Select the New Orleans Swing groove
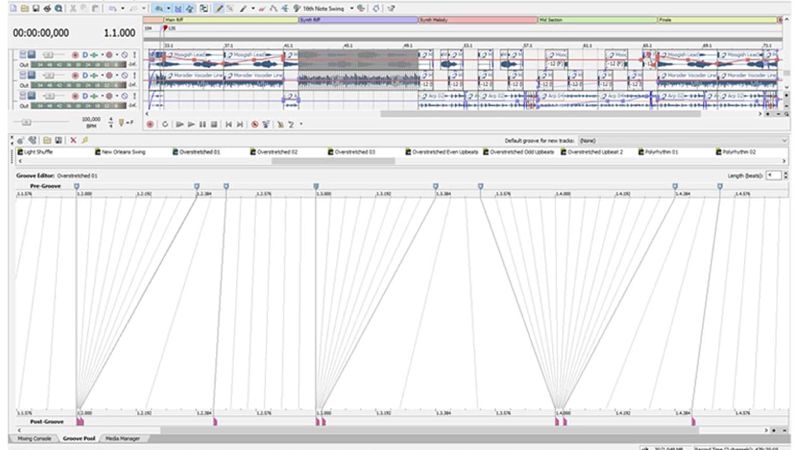800x450 pixels. (x=120, y=152)
